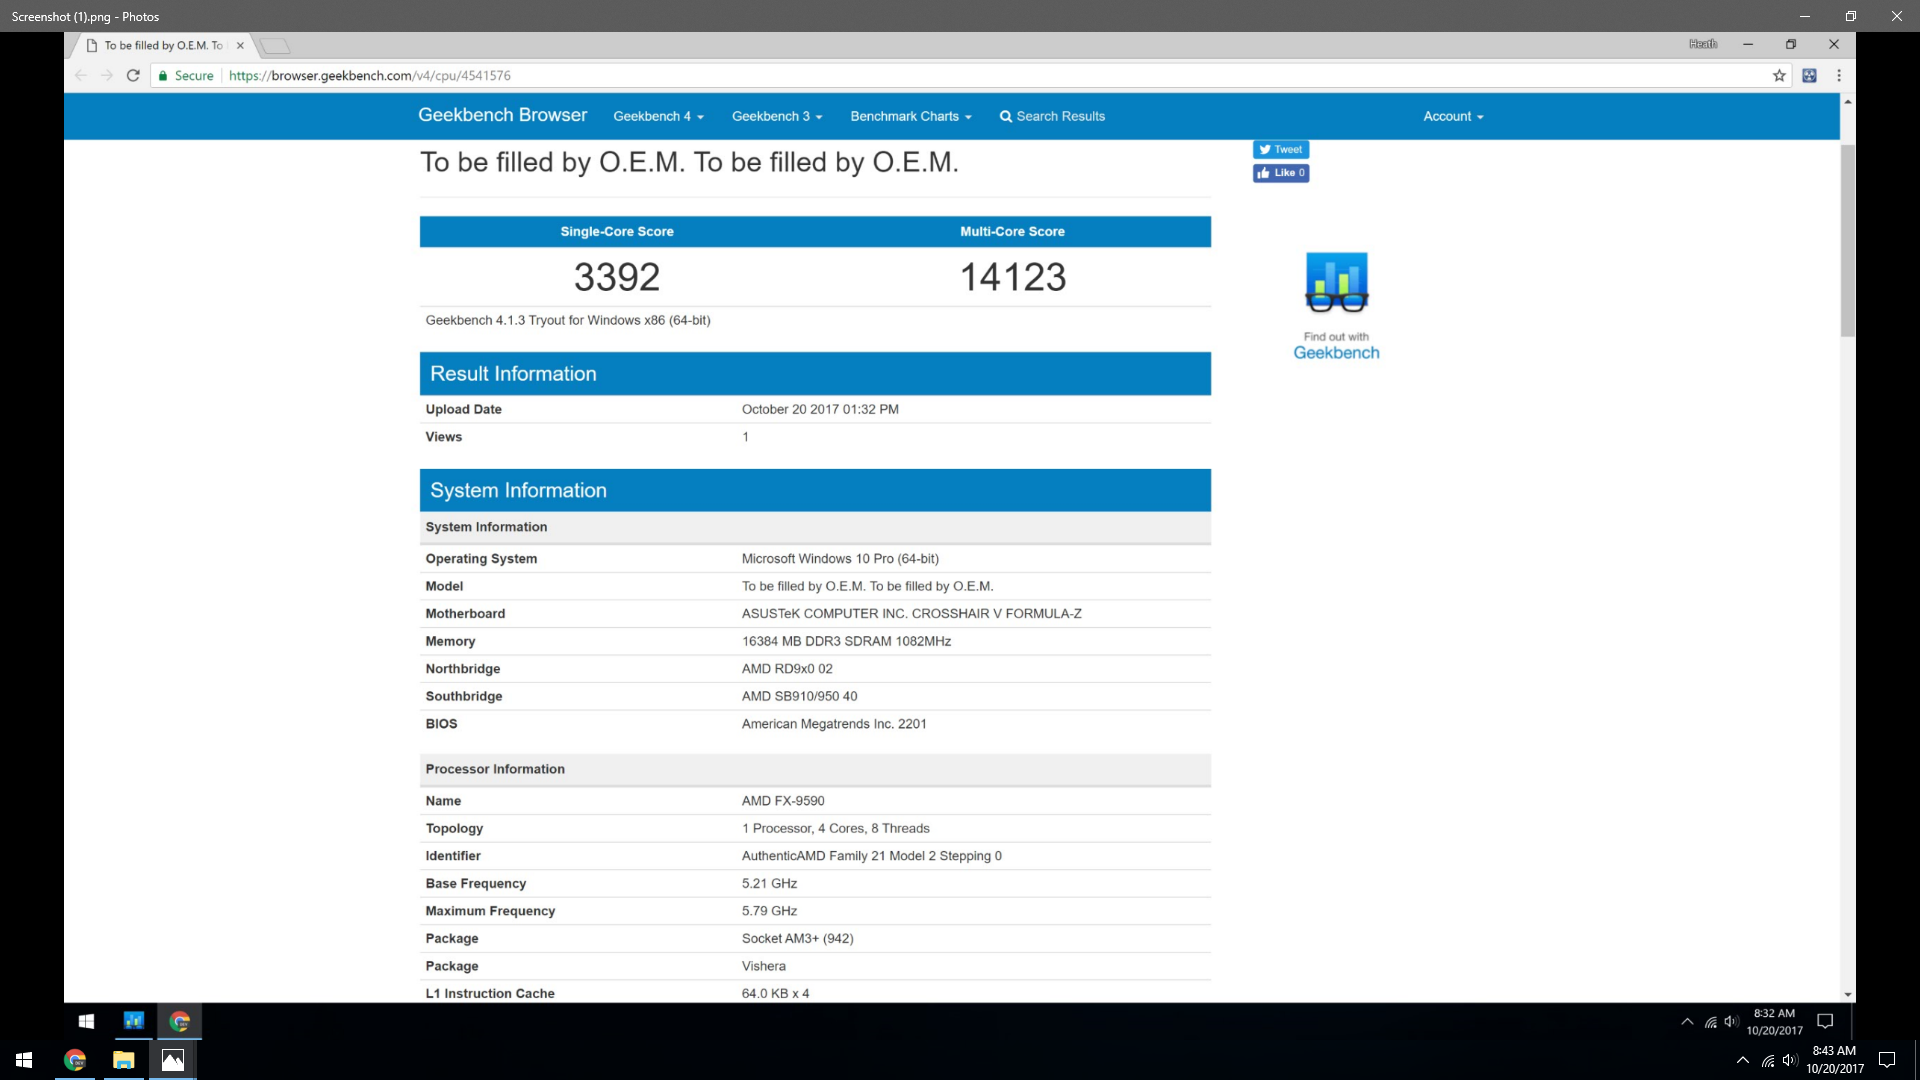Screen dimensions: 1920x1080
Task: Click the single-core score 3392
Action: (617, 277)
